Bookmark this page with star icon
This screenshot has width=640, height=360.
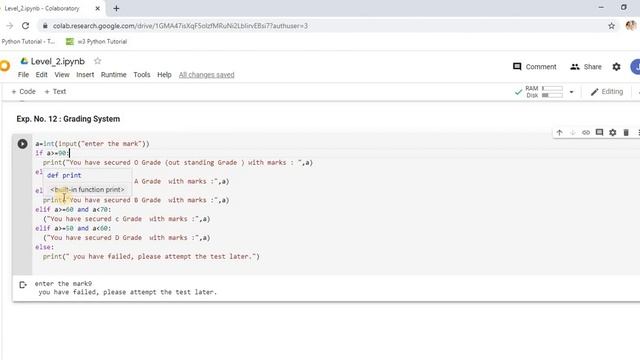click(611, 26)
